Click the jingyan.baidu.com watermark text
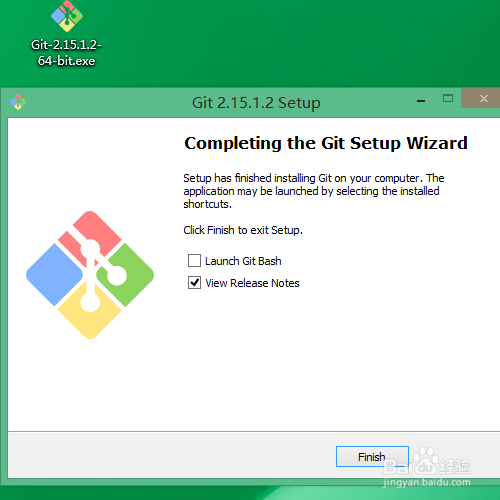 click(427, 482)
